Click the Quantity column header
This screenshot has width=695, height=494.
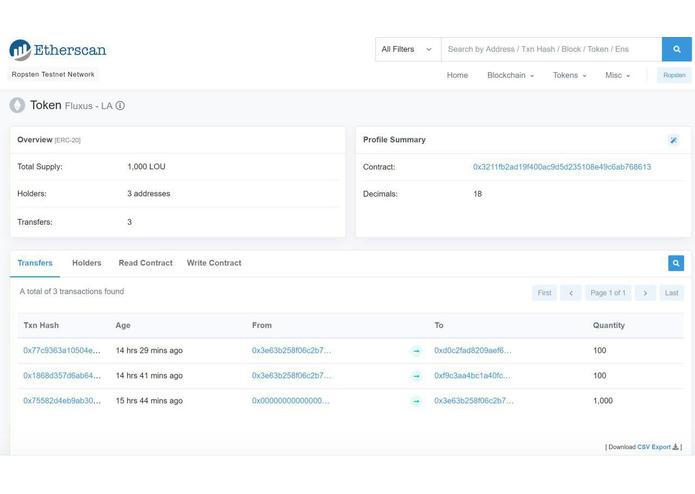(609, 325)
